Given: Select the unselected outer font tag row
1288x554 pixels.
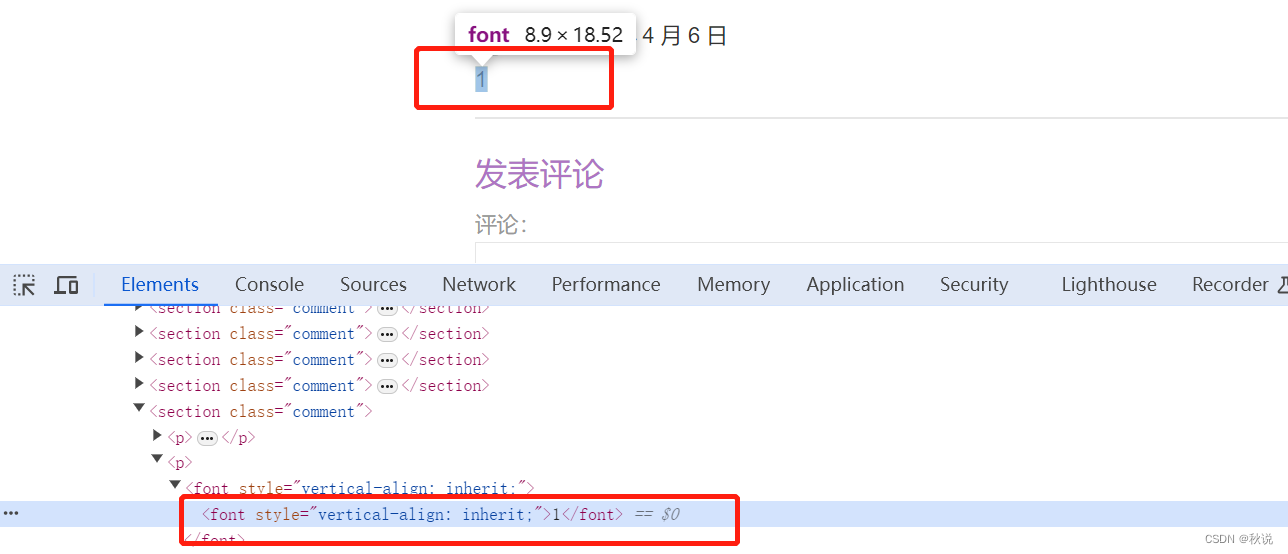Looking at the screenshot, I should (x=360, y=489).
